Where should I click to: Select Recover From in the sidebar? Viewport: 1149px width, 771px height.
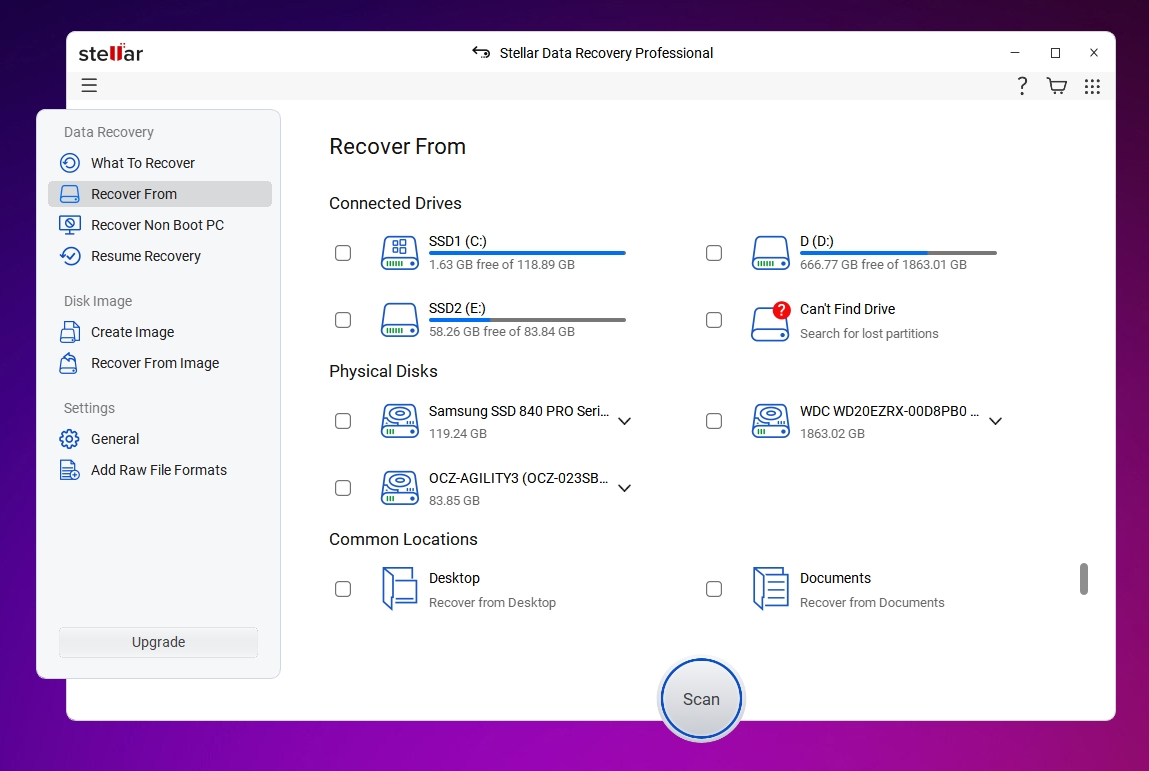tap(134, 193)
